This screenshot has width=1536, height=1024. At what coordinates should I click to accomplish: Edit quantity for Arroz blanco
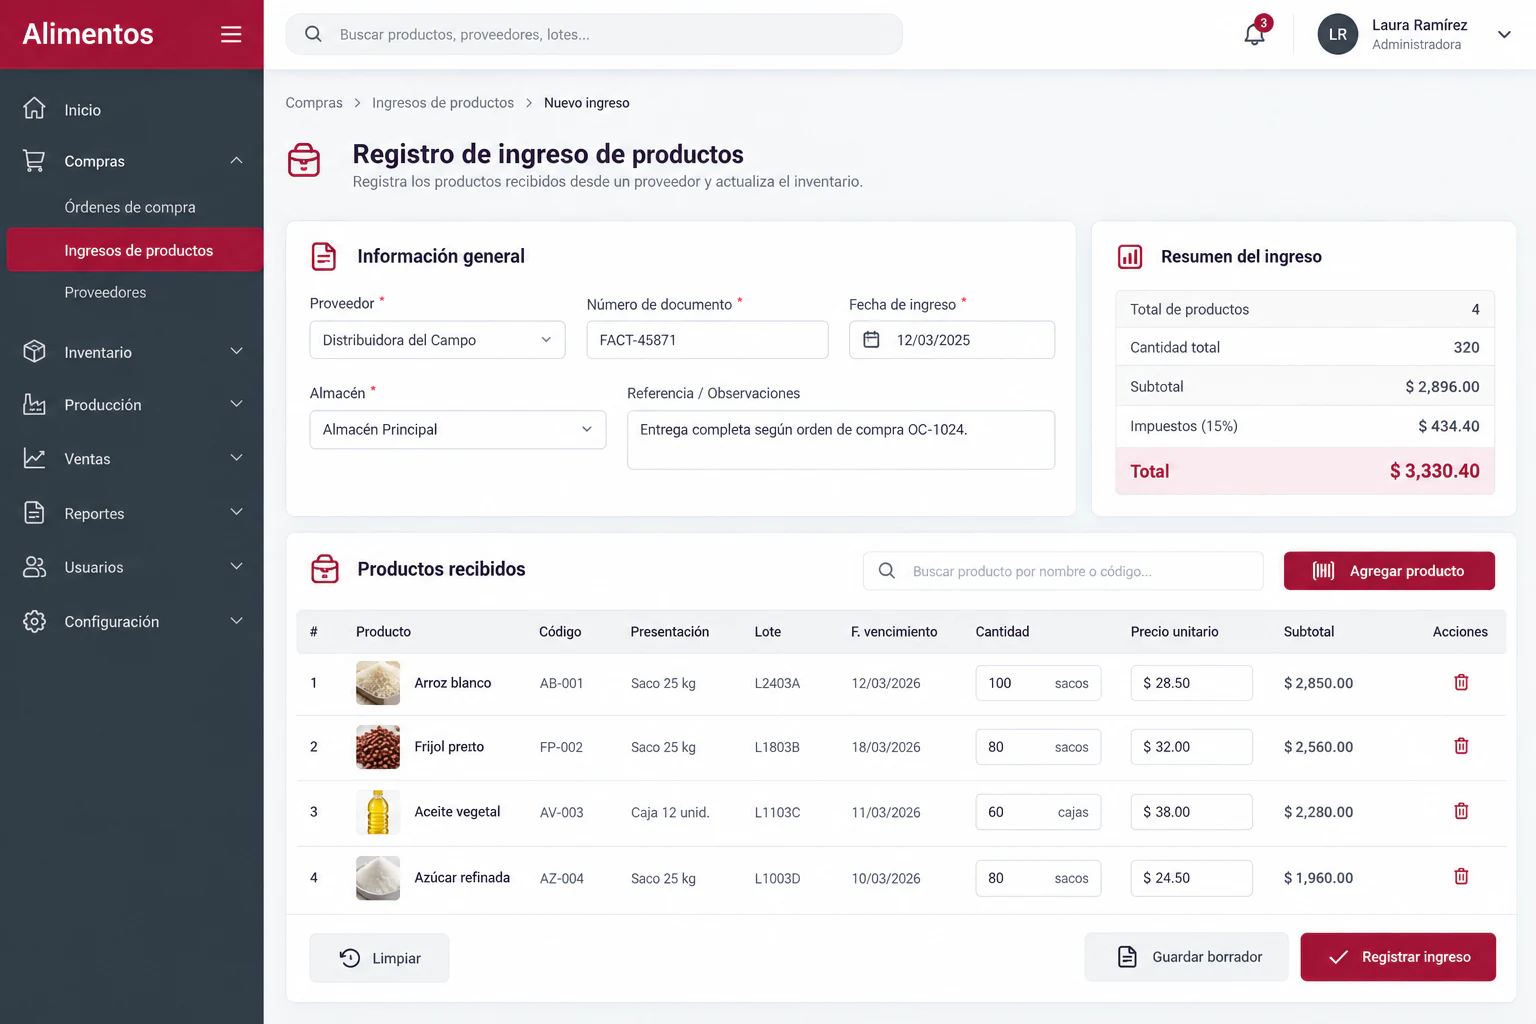(1038, 683)
